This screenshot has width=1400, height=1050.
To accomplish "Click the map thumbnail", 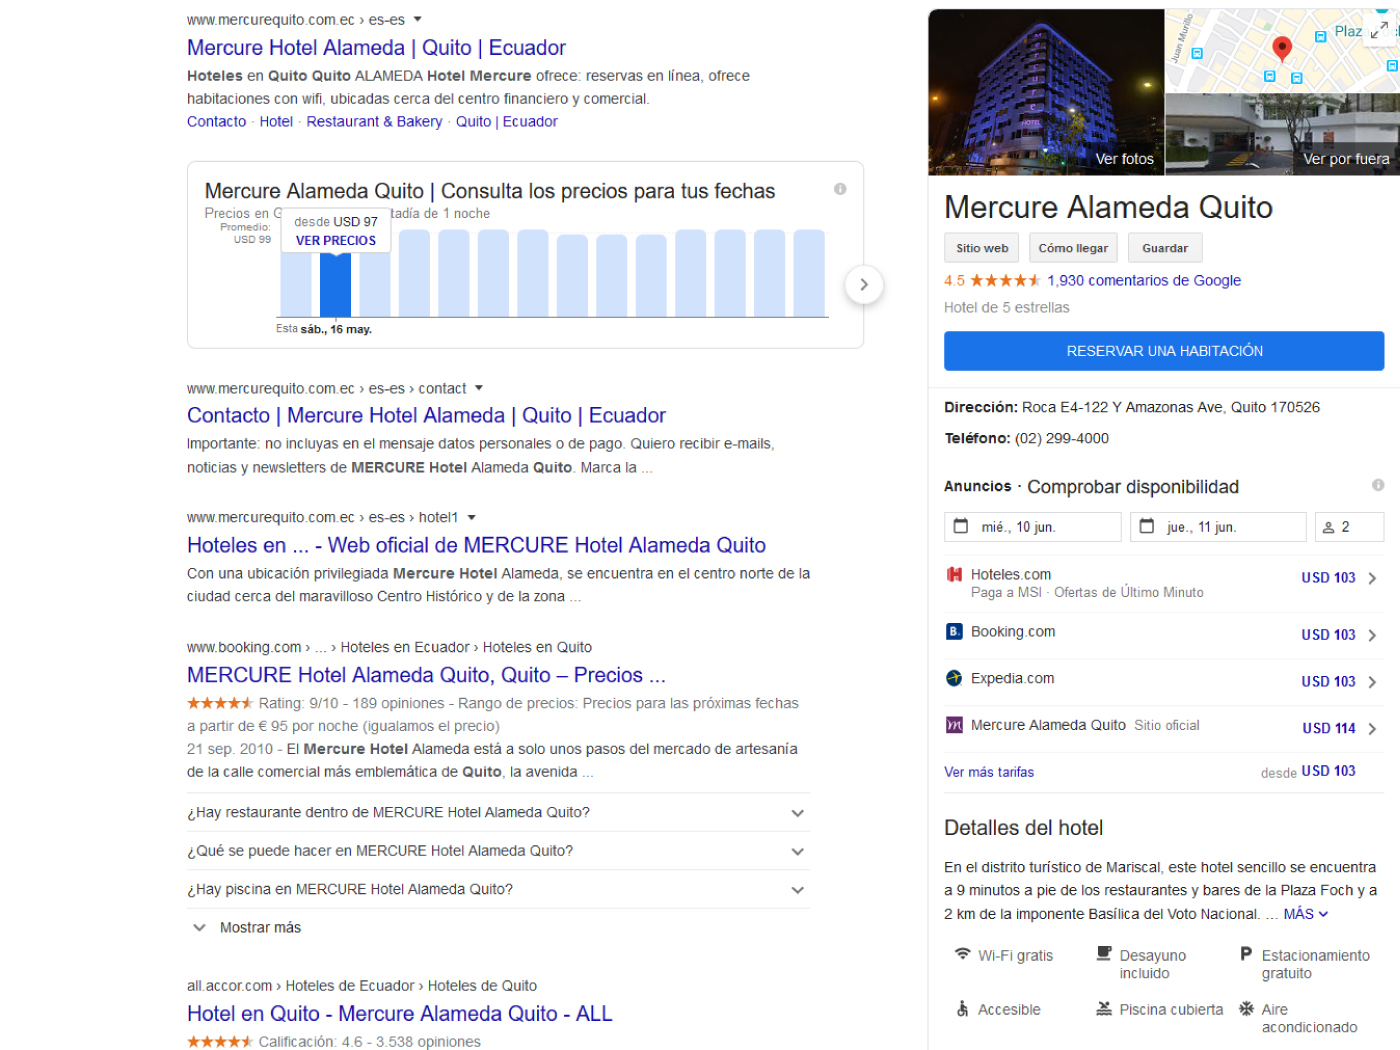I will 1283,51.
